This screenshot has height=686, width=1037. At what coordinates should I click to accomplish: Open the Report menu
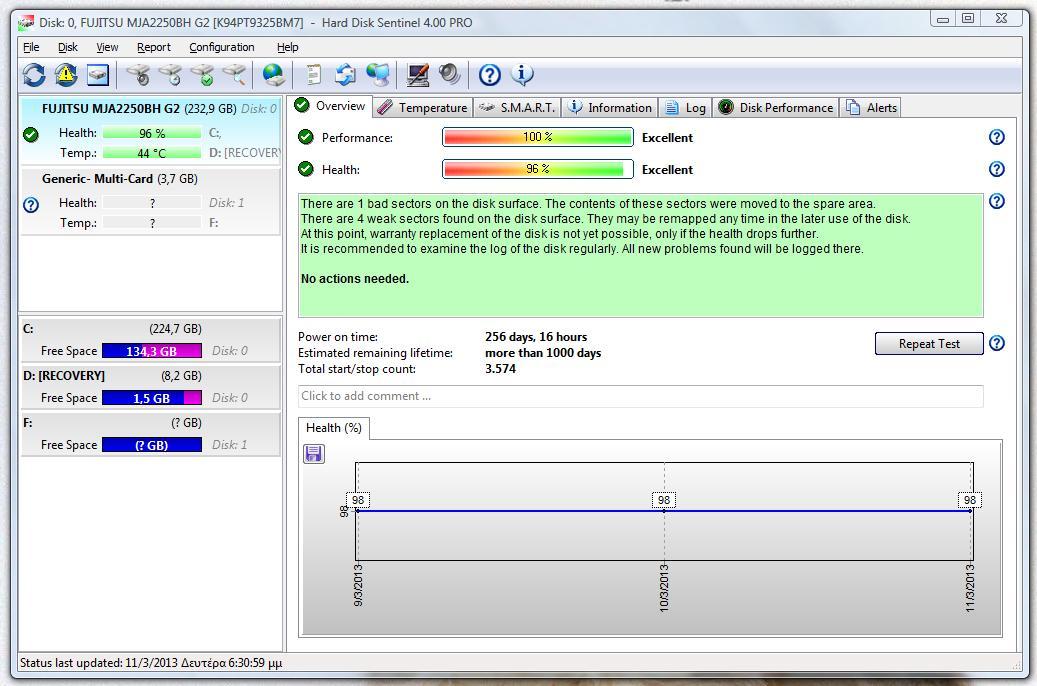pyautogui.click(x=153, y=47)
